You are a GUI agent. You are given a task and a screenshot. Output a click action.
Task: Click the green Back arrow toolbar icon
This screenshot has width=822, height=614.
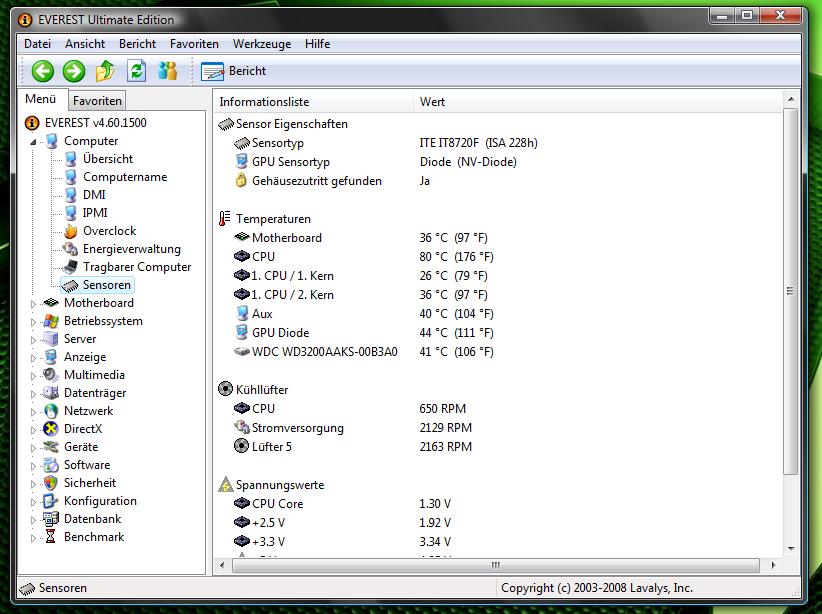pyautogui.click(x=42, y=71)
